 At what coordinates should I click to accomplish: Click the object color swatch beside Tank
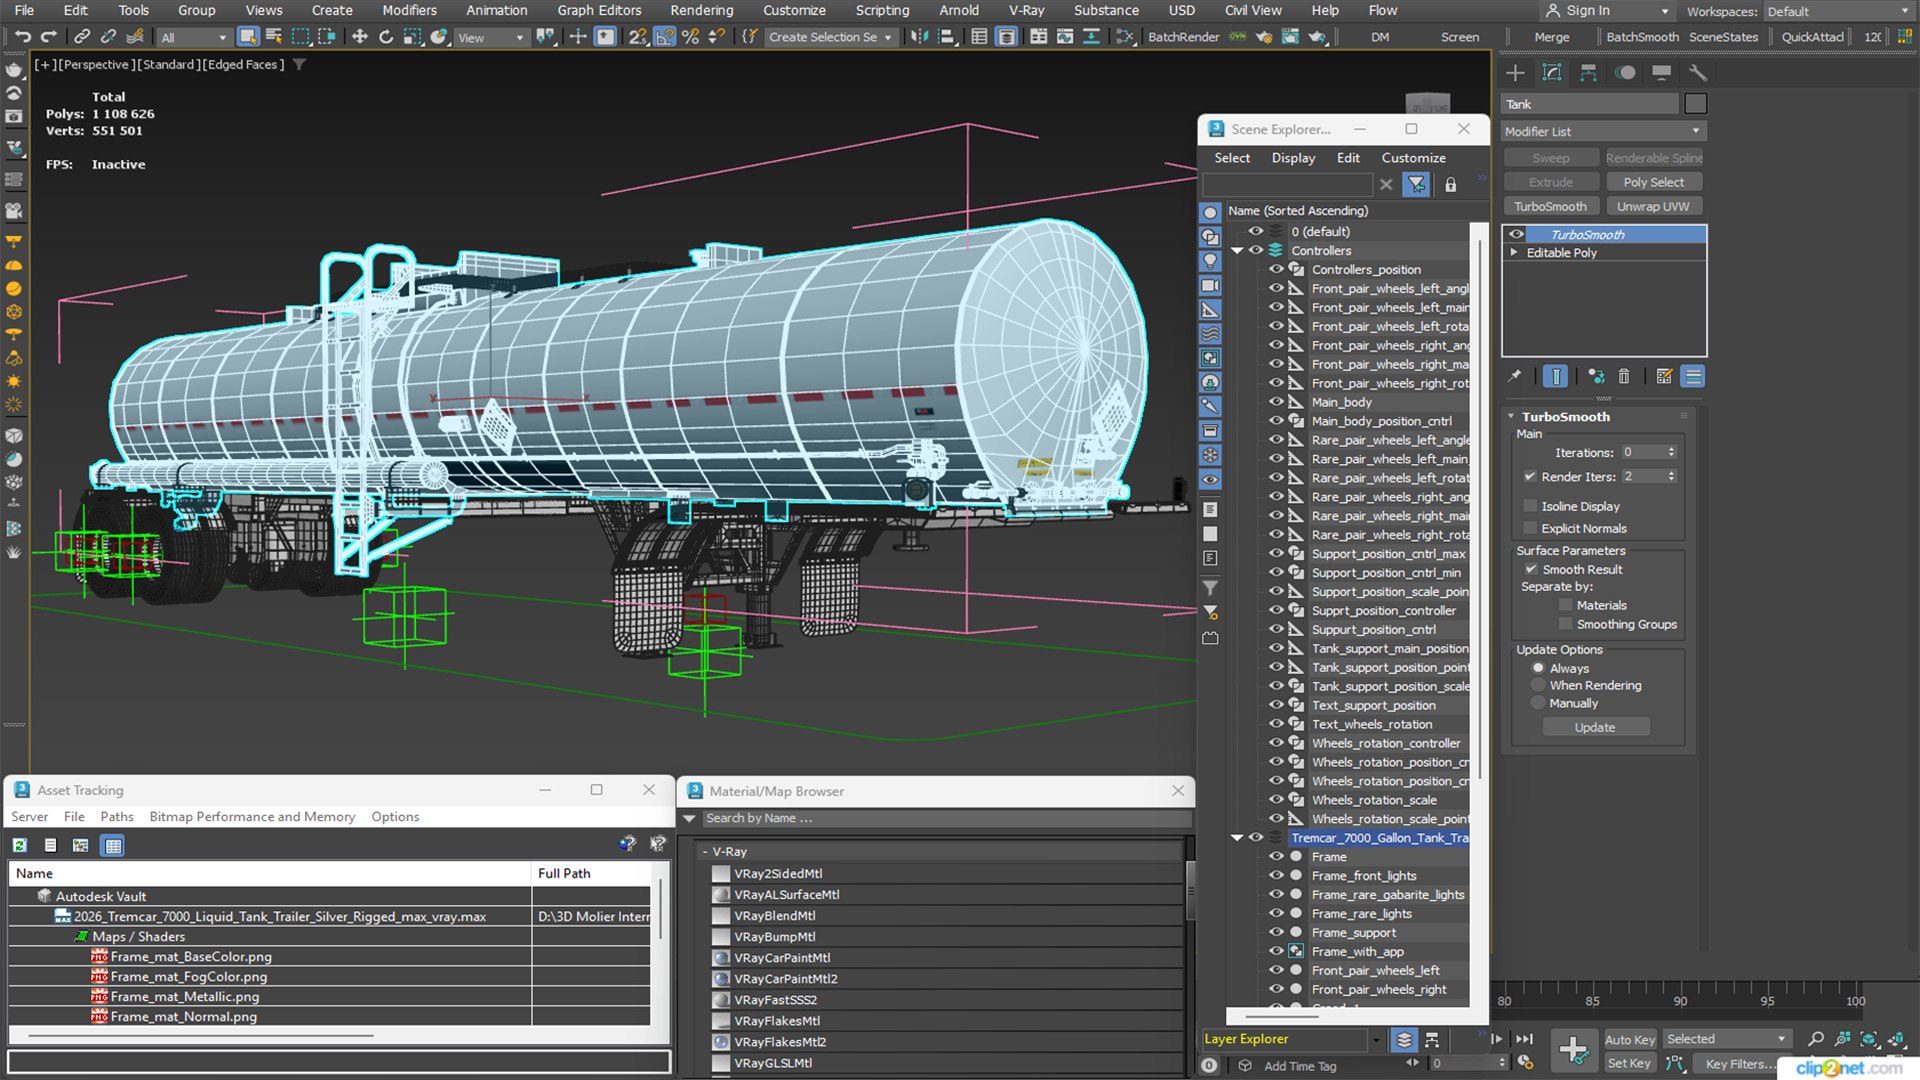[1695, 104]
